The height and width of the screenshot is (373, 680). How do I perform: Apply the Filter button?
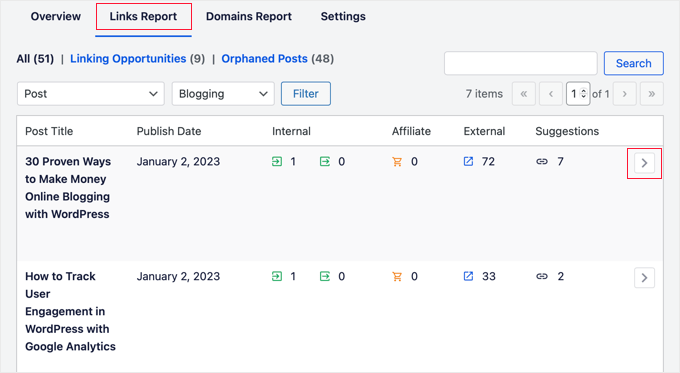pyautogui.click(x=306, y=94)
